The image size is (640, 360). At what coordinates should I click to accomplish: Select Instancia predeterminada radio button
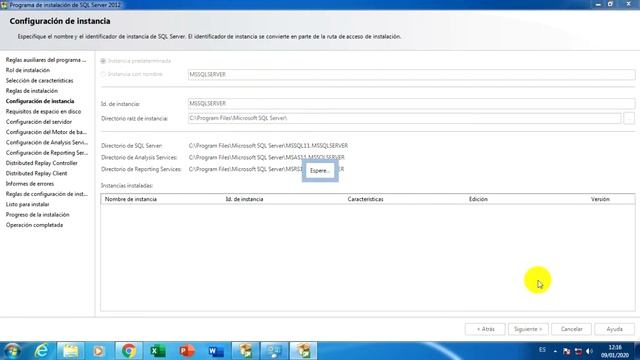(103, 61)
